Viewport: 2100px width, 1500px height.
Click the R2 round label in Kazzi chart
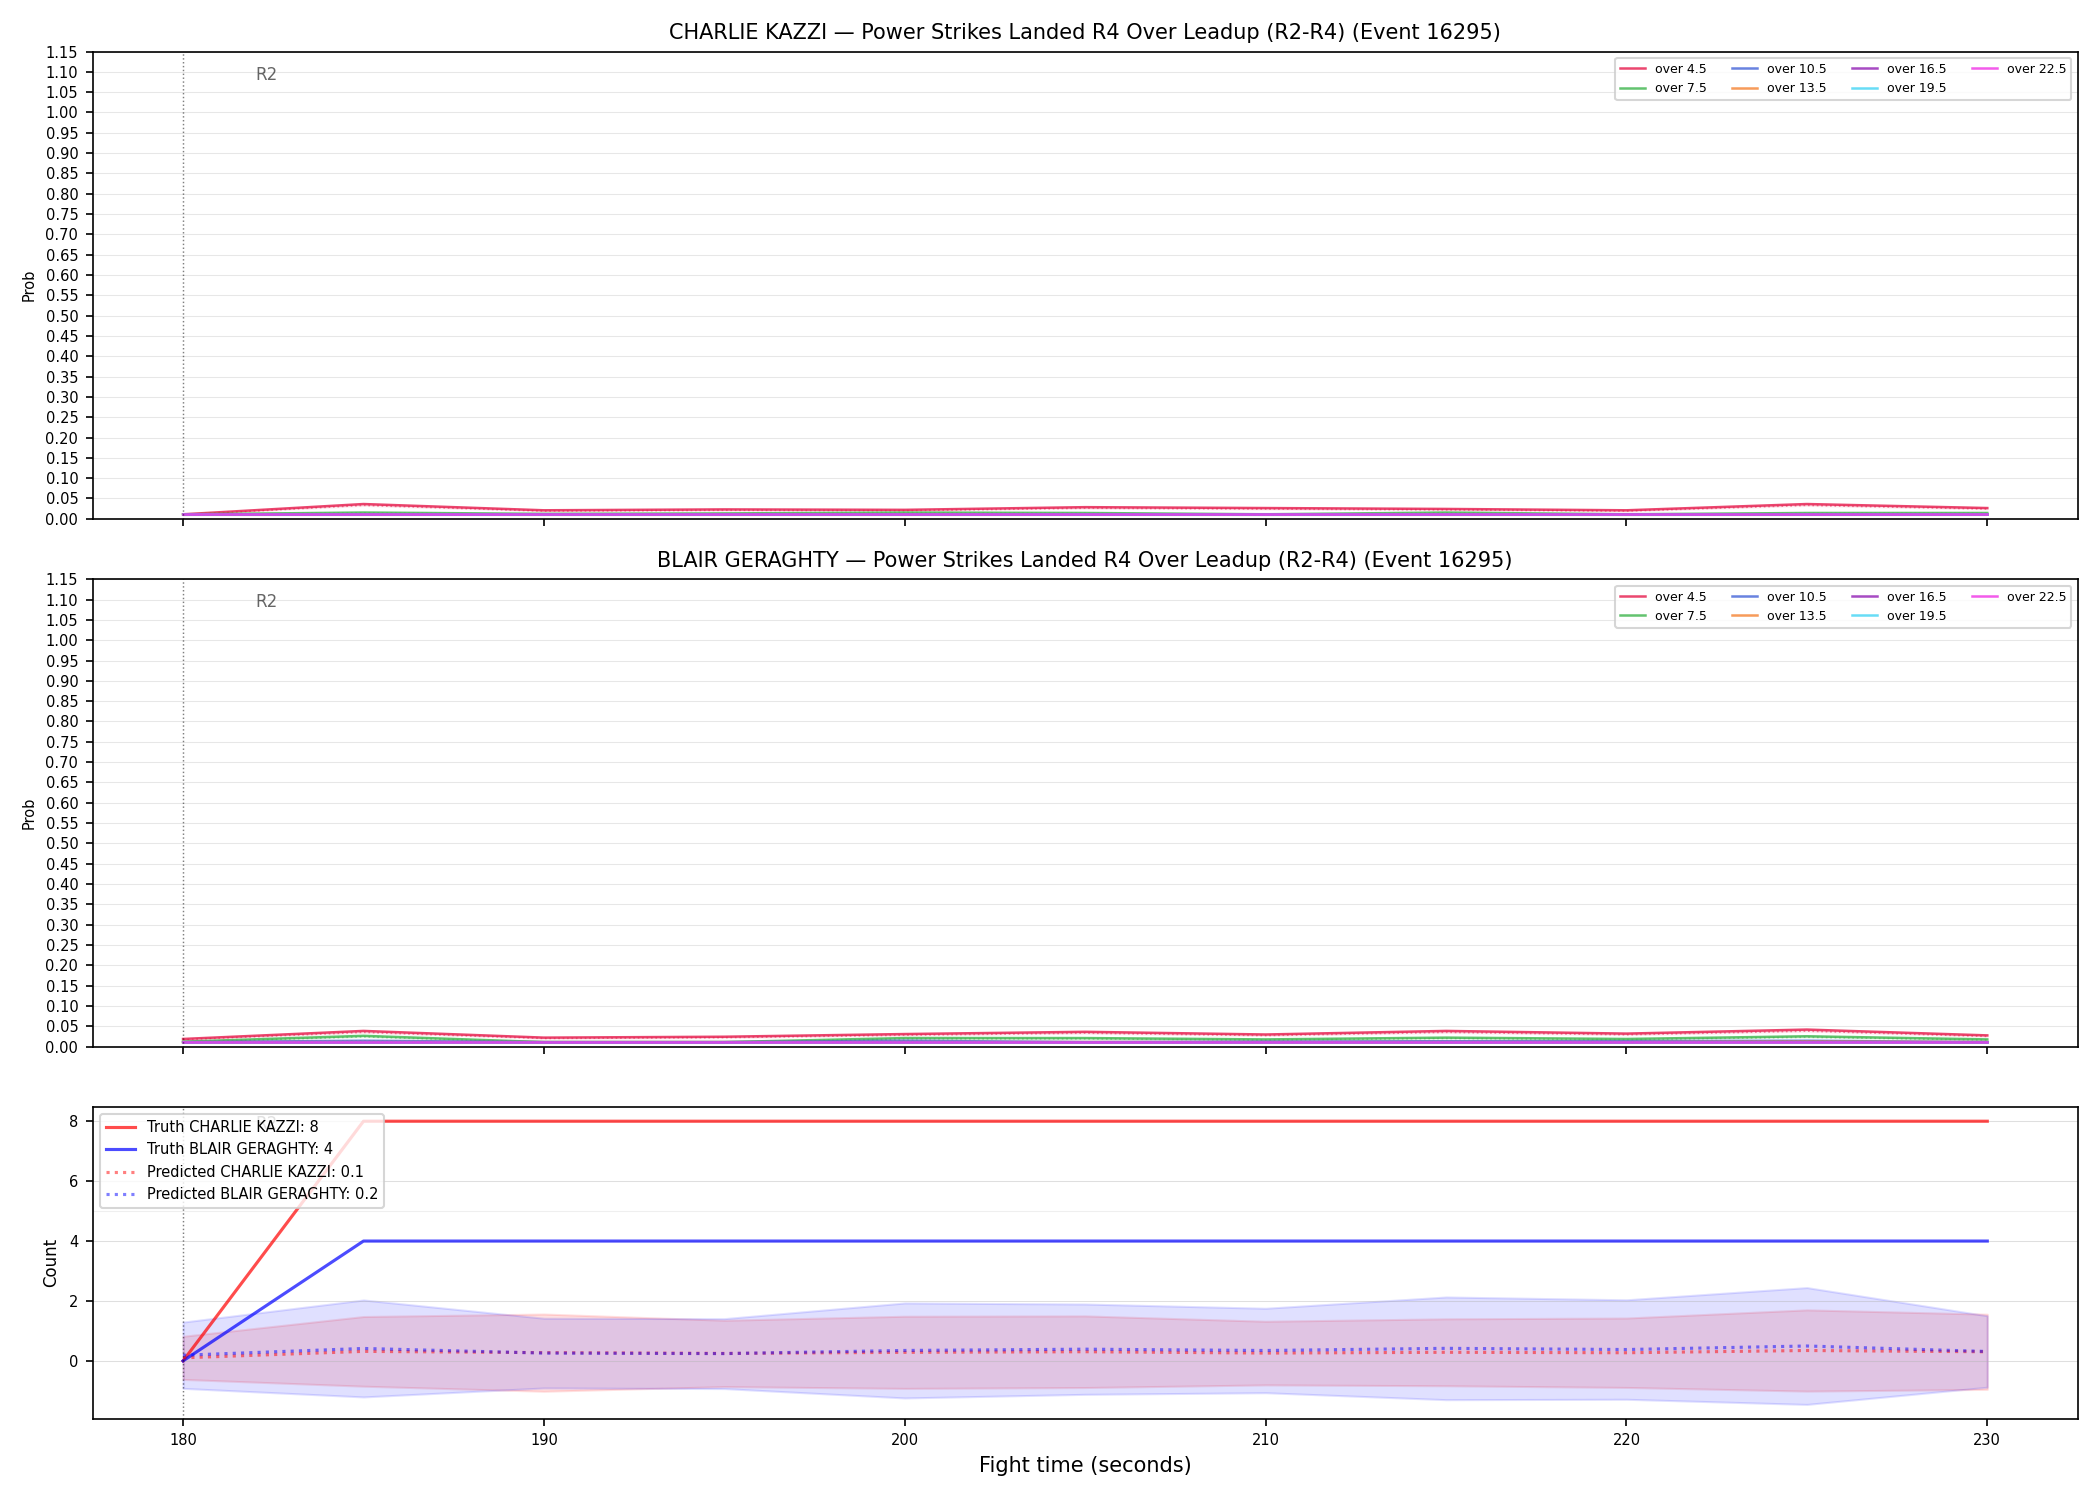[266, 74]
